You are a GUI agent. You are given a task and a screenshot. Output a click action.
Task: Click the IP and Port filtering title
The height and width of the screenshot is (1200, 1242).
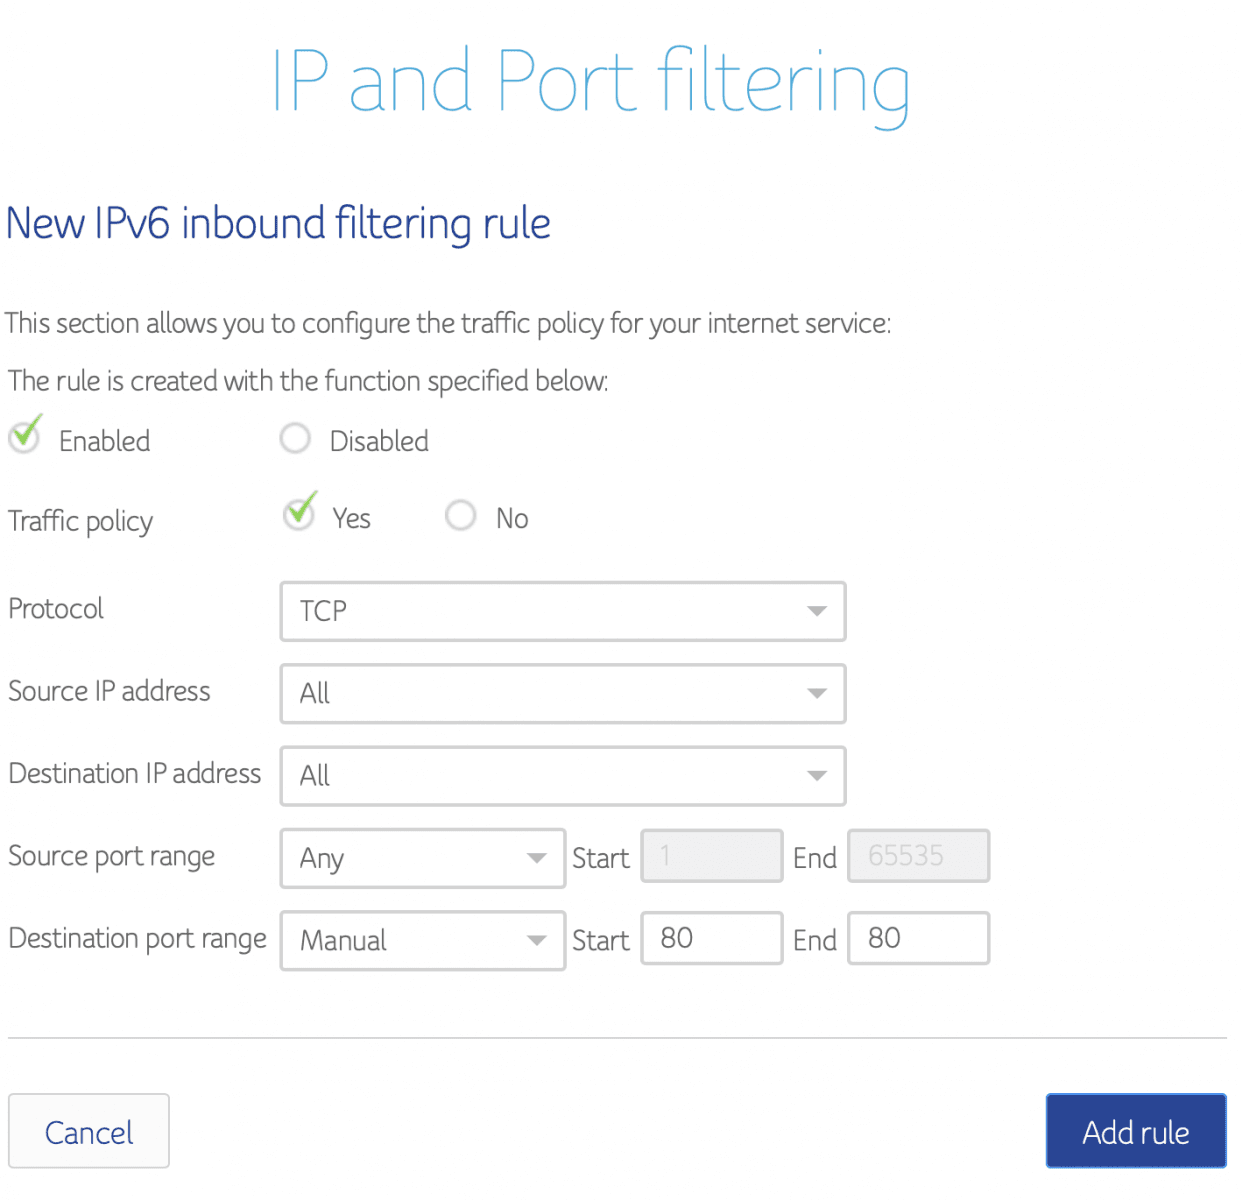(x=590, y=80)
